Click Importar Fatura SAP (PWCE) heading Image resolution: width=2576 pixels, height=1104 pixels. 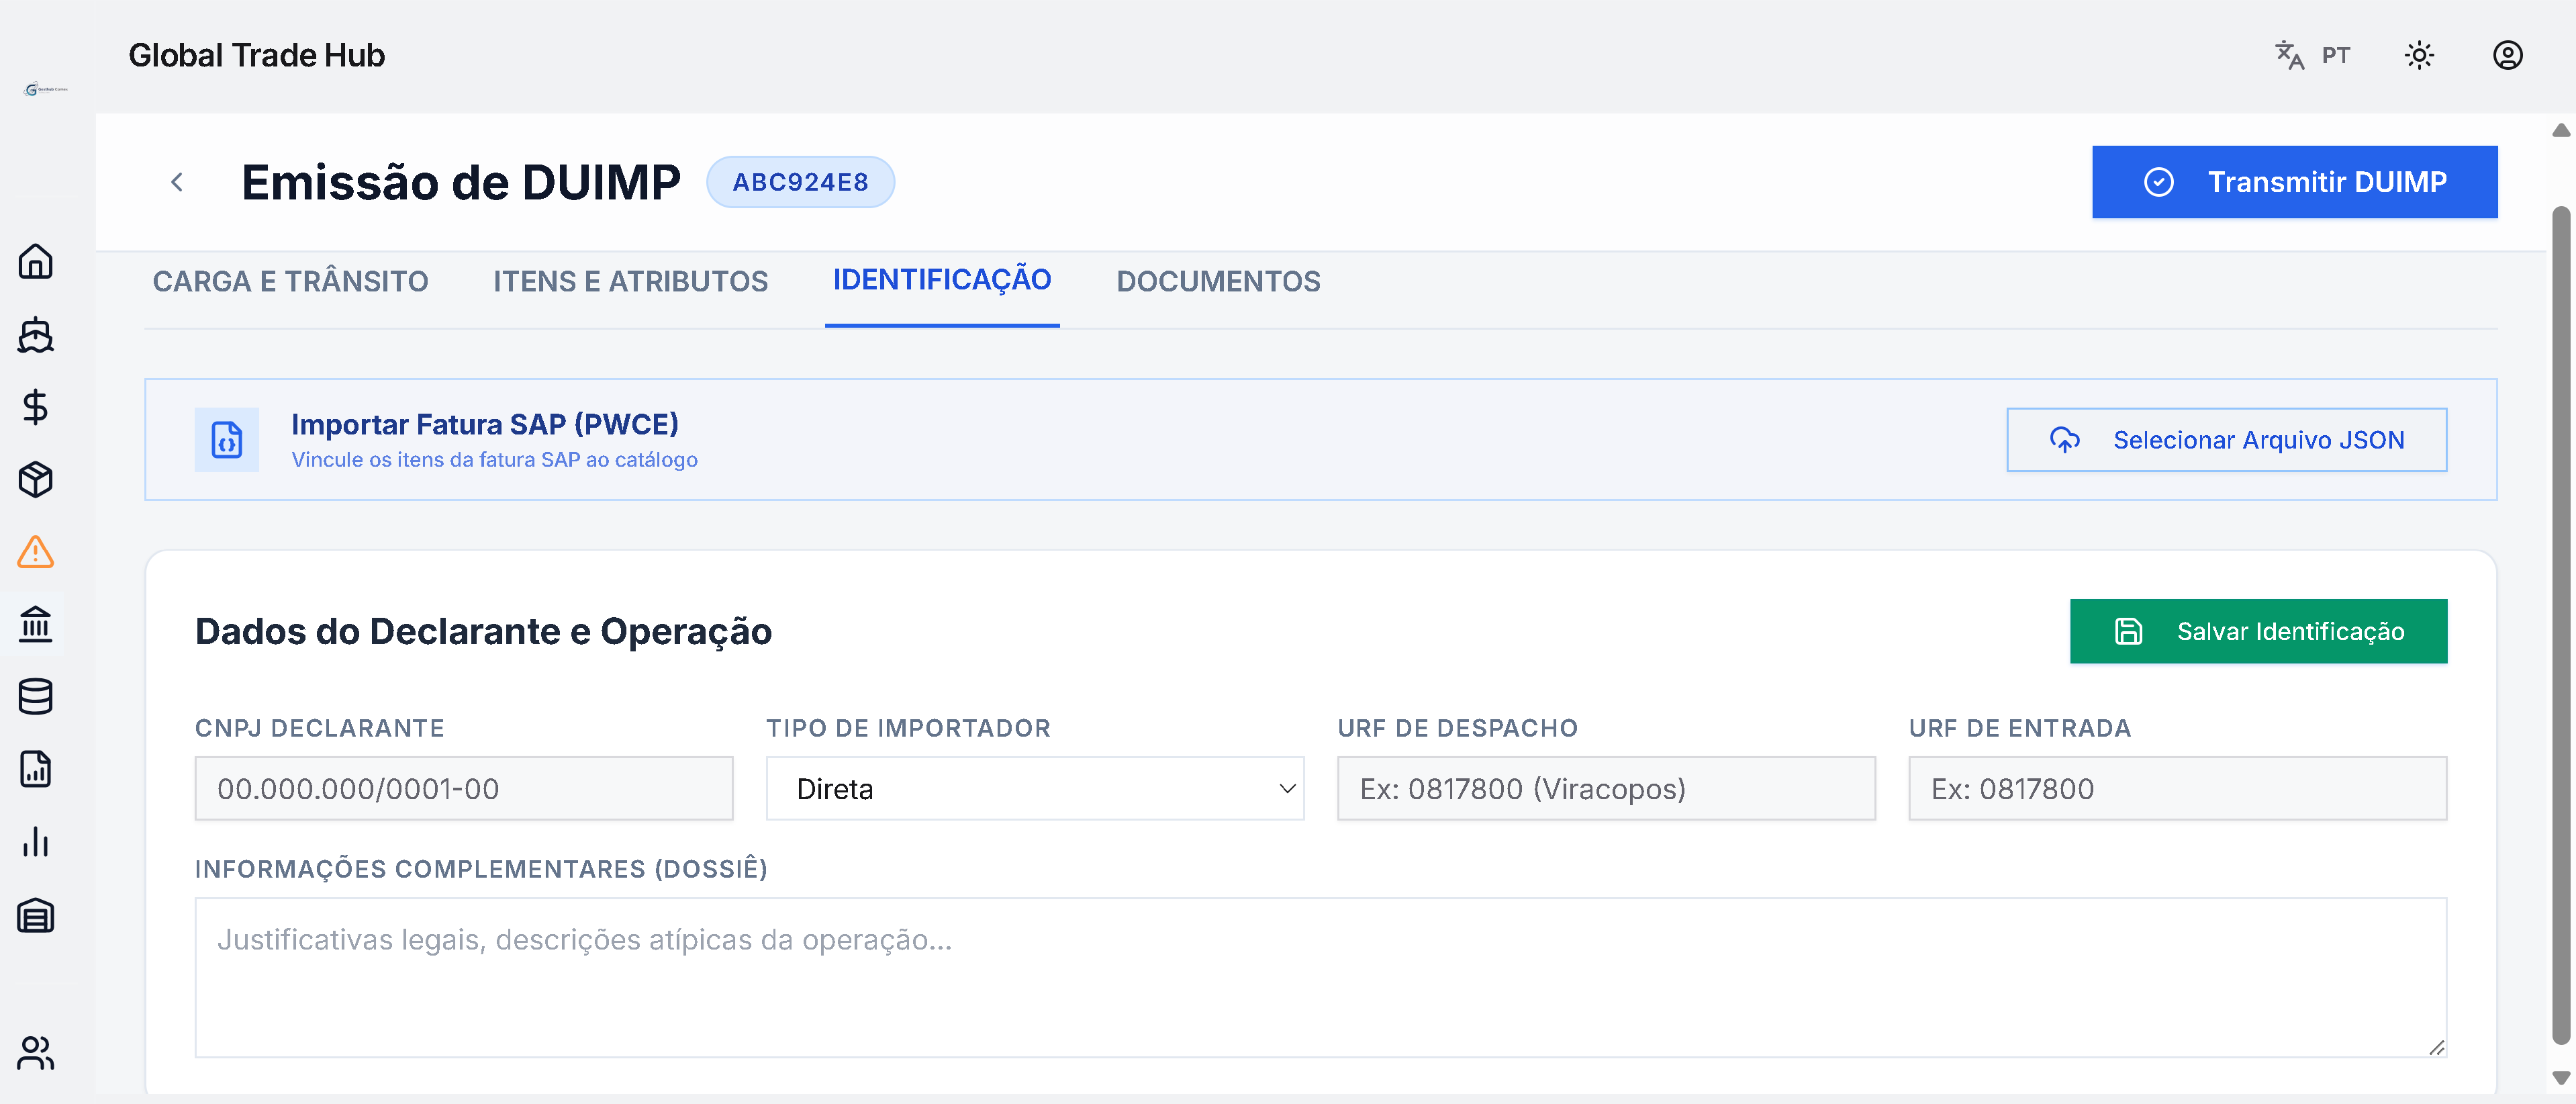(x=485, y=424)
